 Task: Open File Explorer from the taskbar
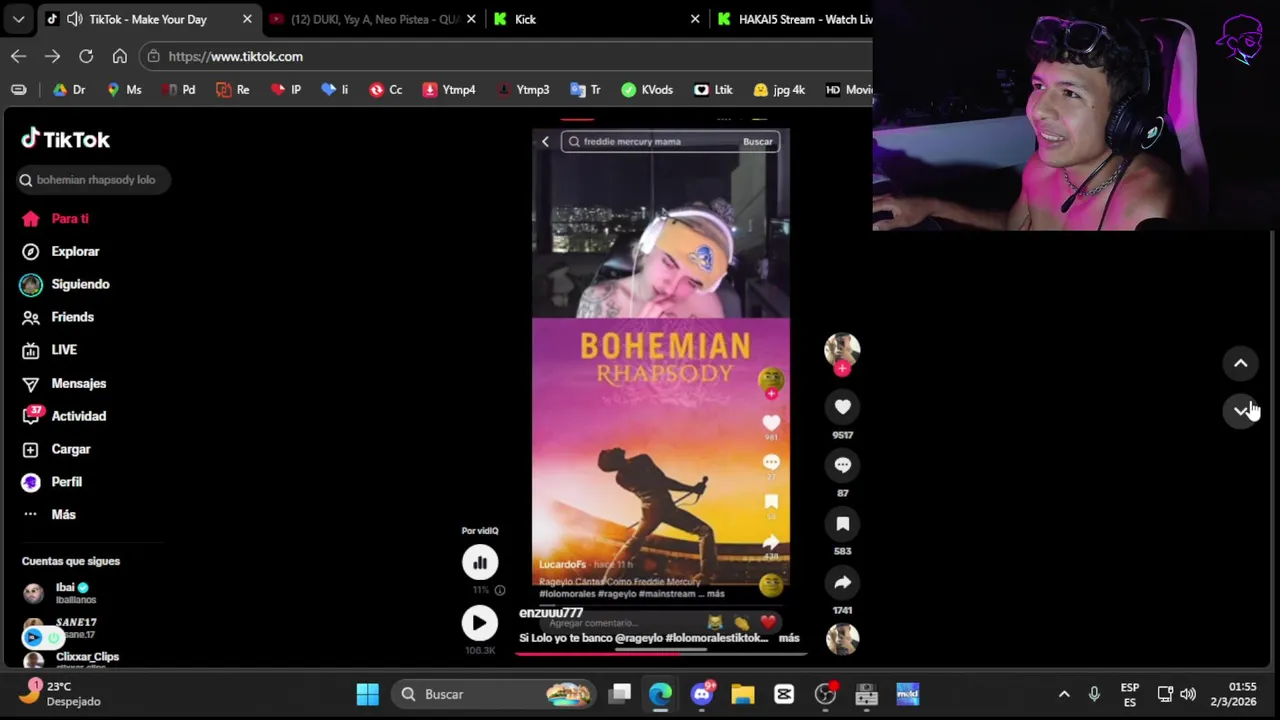[742, 694]
